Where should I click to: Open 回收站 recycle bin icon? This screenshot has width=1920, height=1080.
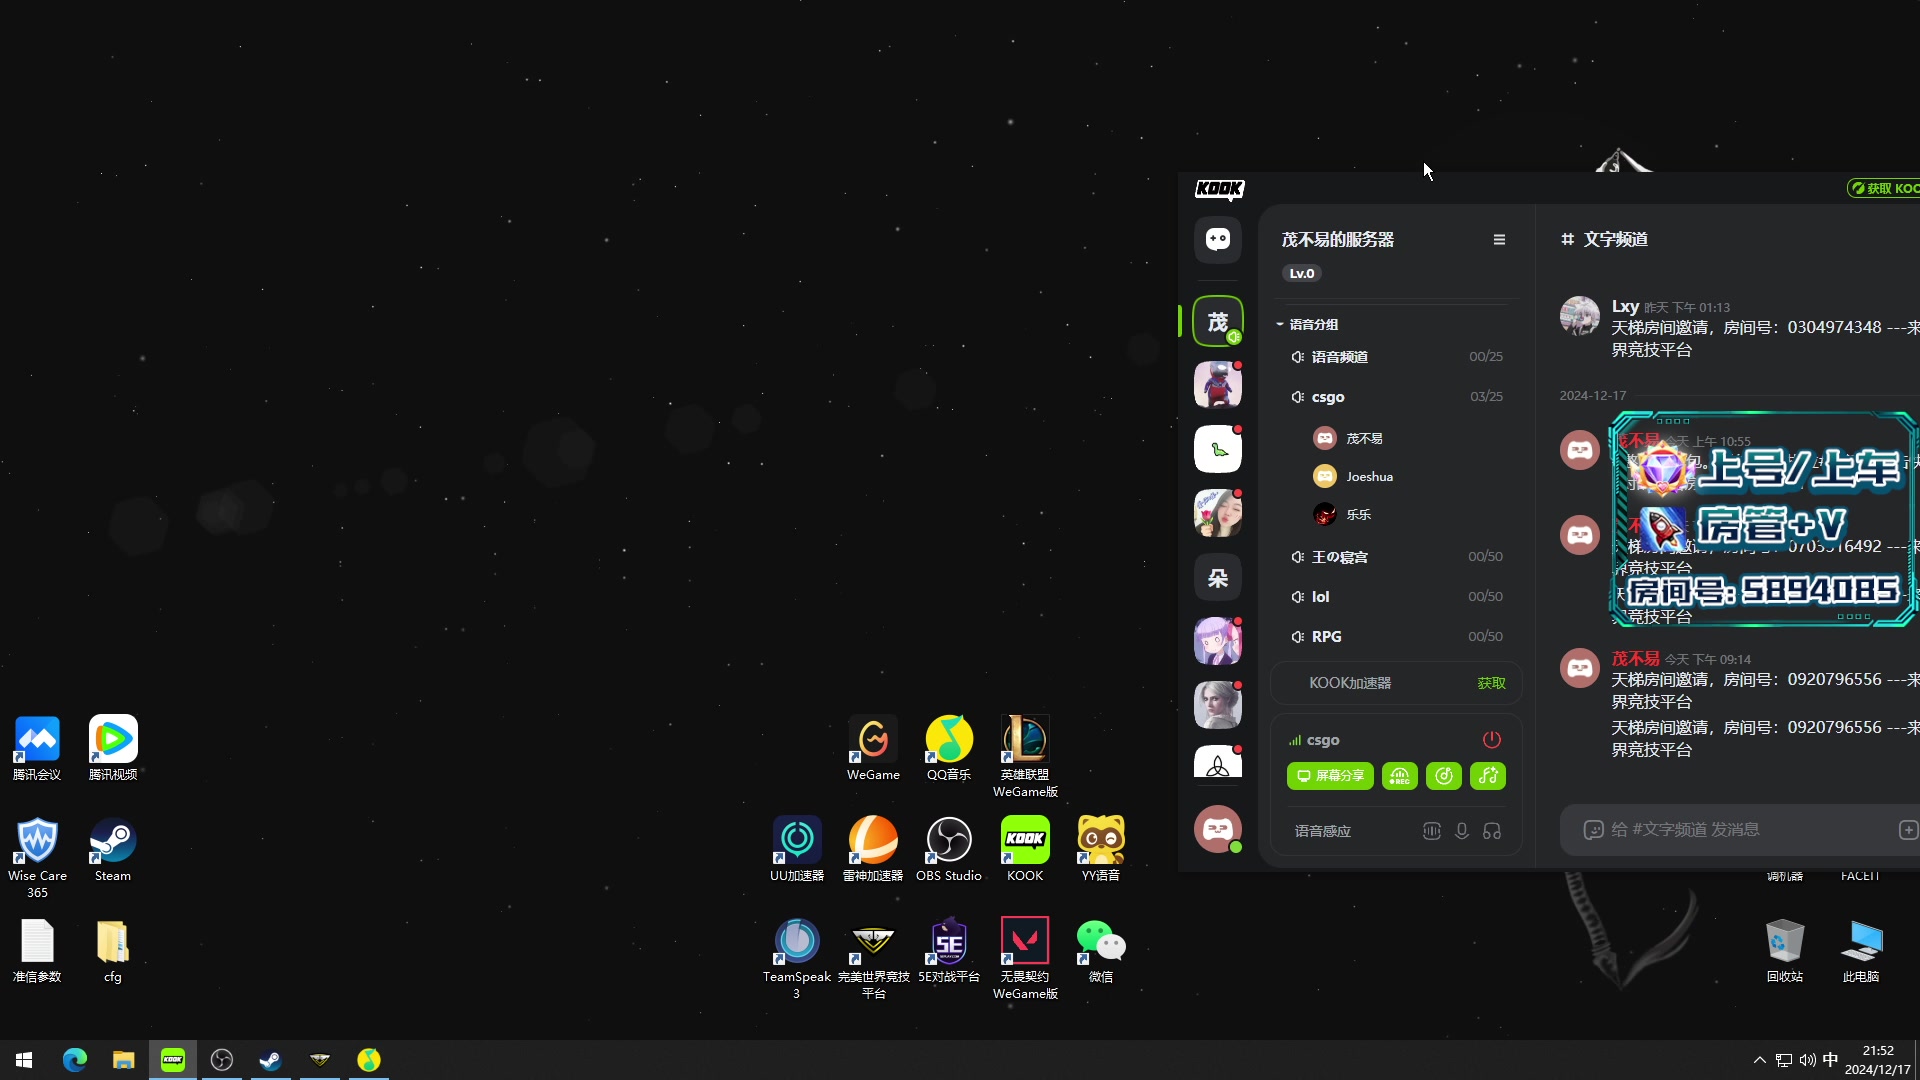pyautogui.click(x=1785, y=952)
